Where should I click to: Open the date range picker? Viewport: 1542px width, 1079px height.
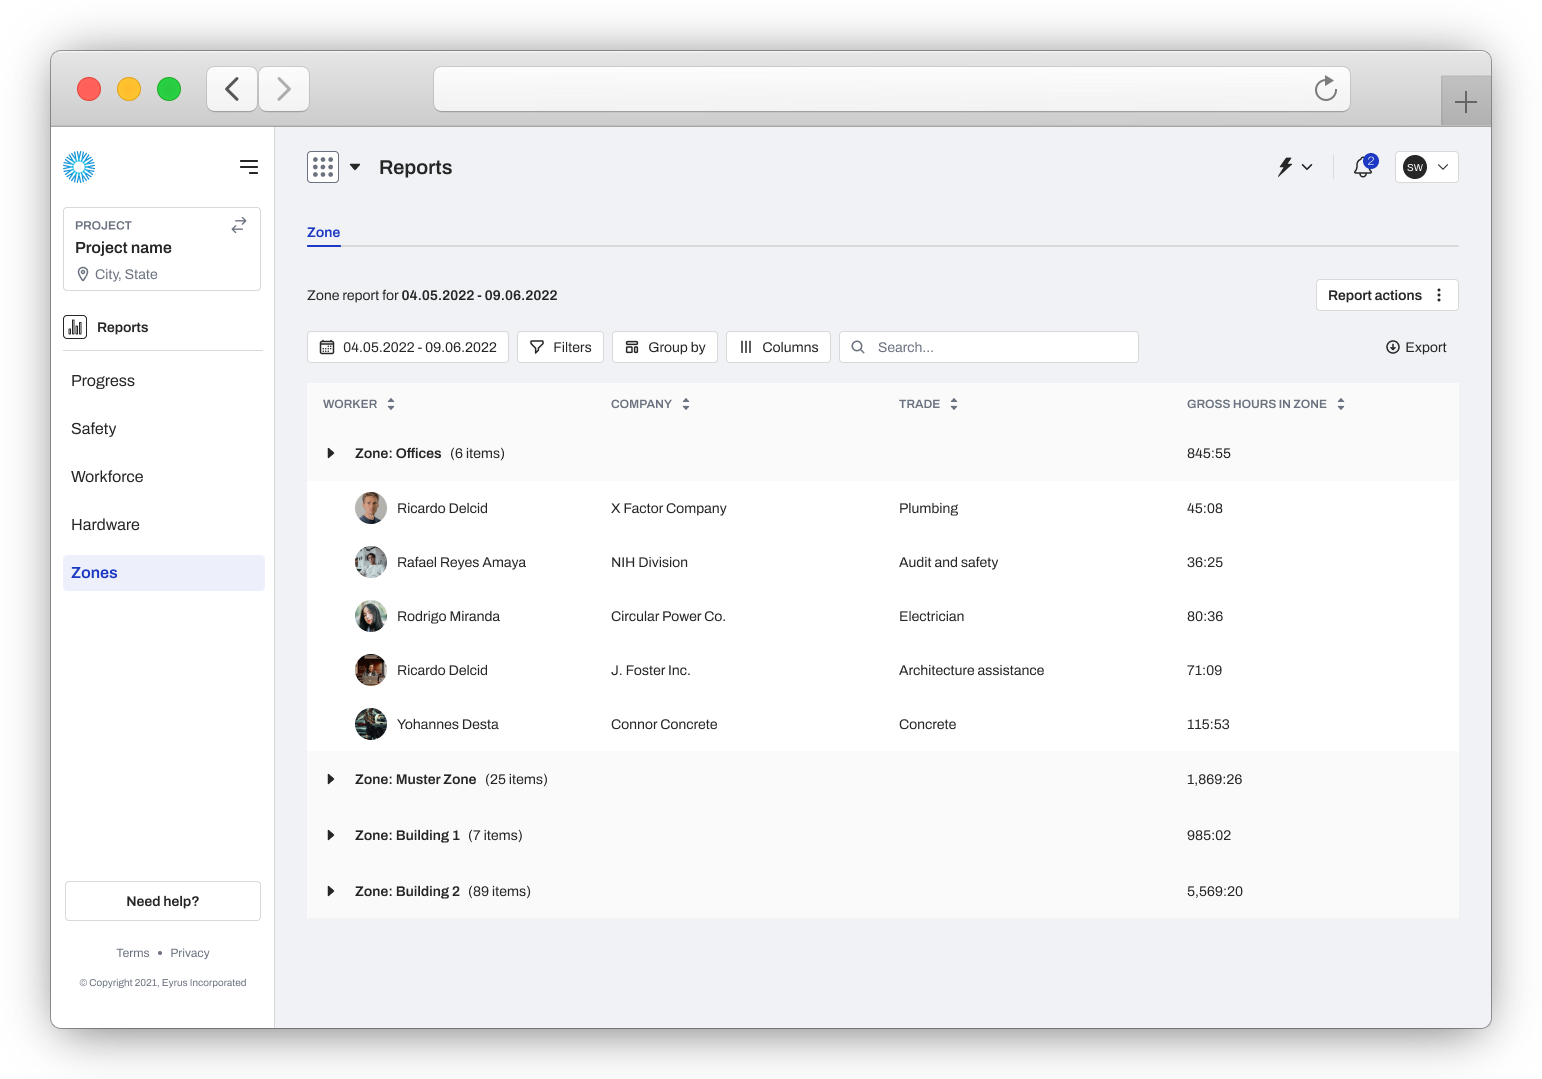point(408,347)
